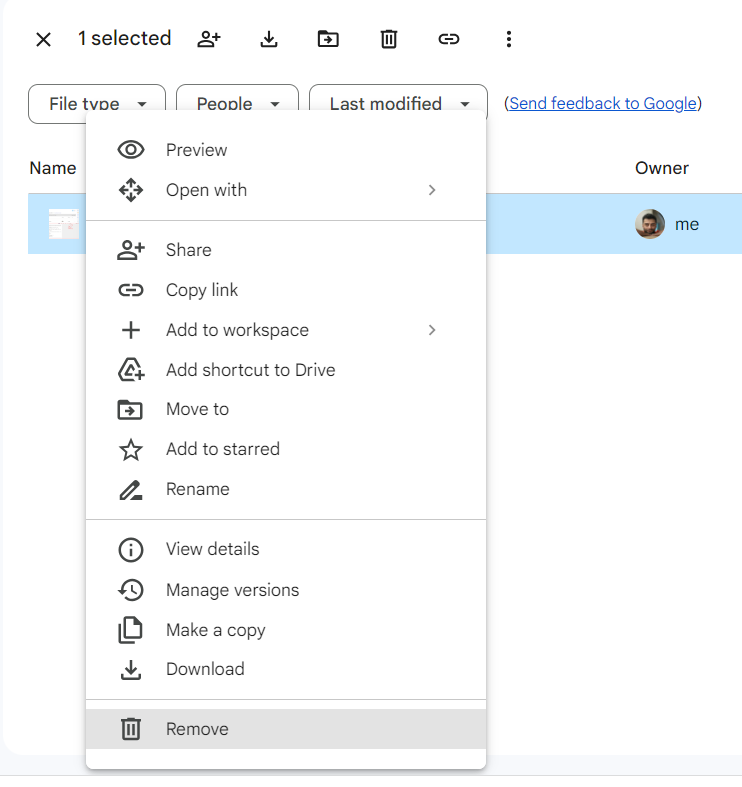Click the copy pages icon

[131, 630]
